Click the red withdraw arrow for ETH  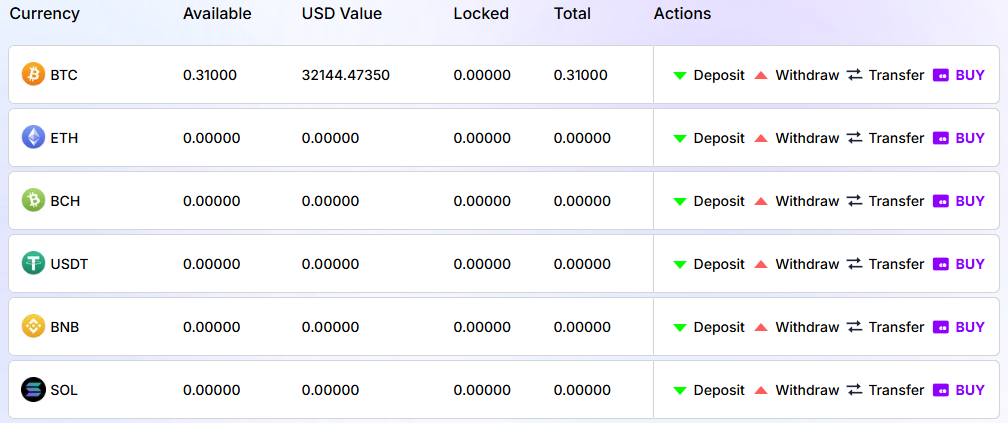pos(761,138)
